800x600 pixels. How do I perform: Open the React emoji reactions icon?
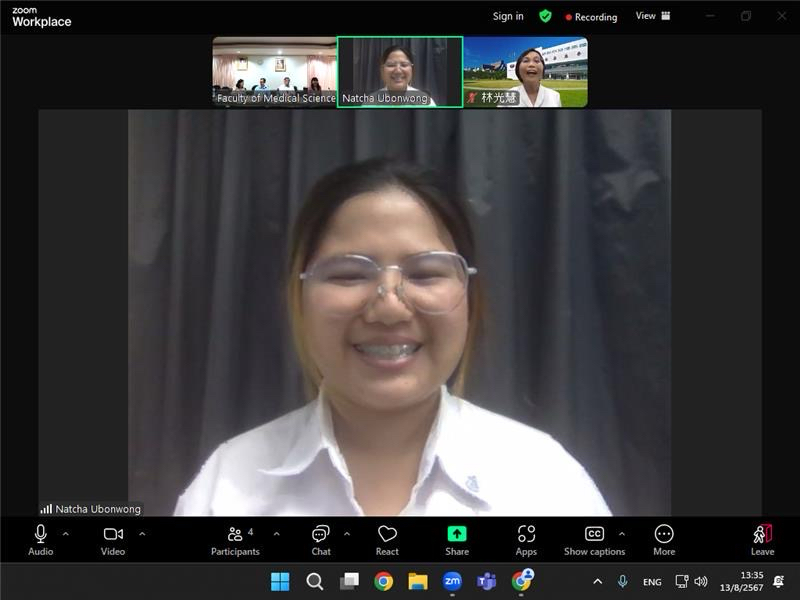(387, 535)
